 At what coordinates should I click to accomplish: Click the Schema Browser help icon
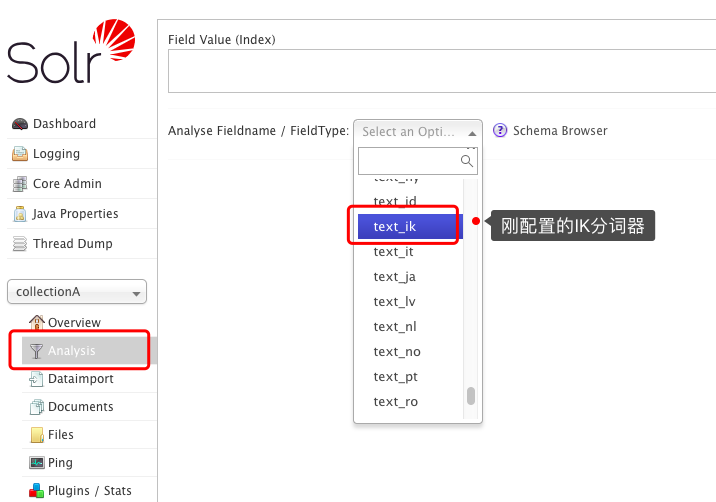[x=500, y=131]
